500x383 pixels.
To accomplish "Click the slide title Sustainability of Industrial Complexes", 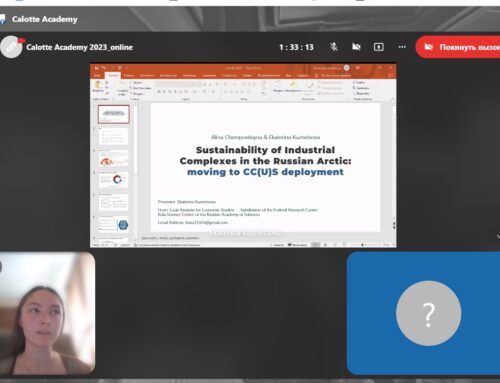I will (265, 155).
